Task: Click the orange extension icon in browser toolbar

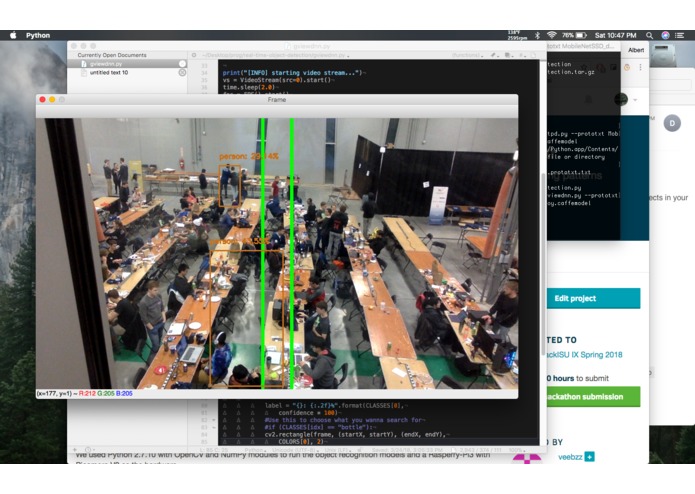Action: click(x=627, y=67)
